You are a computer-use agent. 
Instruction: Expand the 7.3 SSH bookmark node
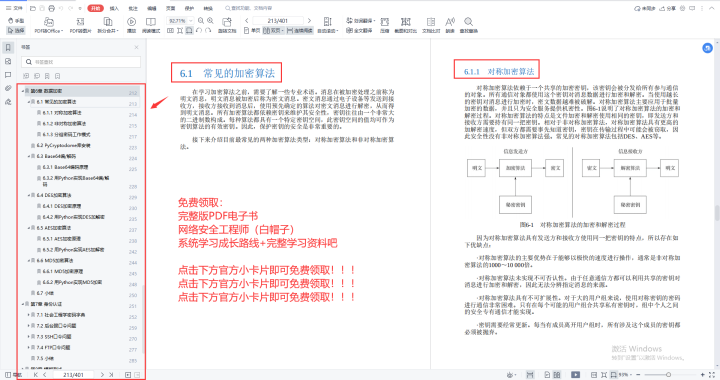(28, 336)
